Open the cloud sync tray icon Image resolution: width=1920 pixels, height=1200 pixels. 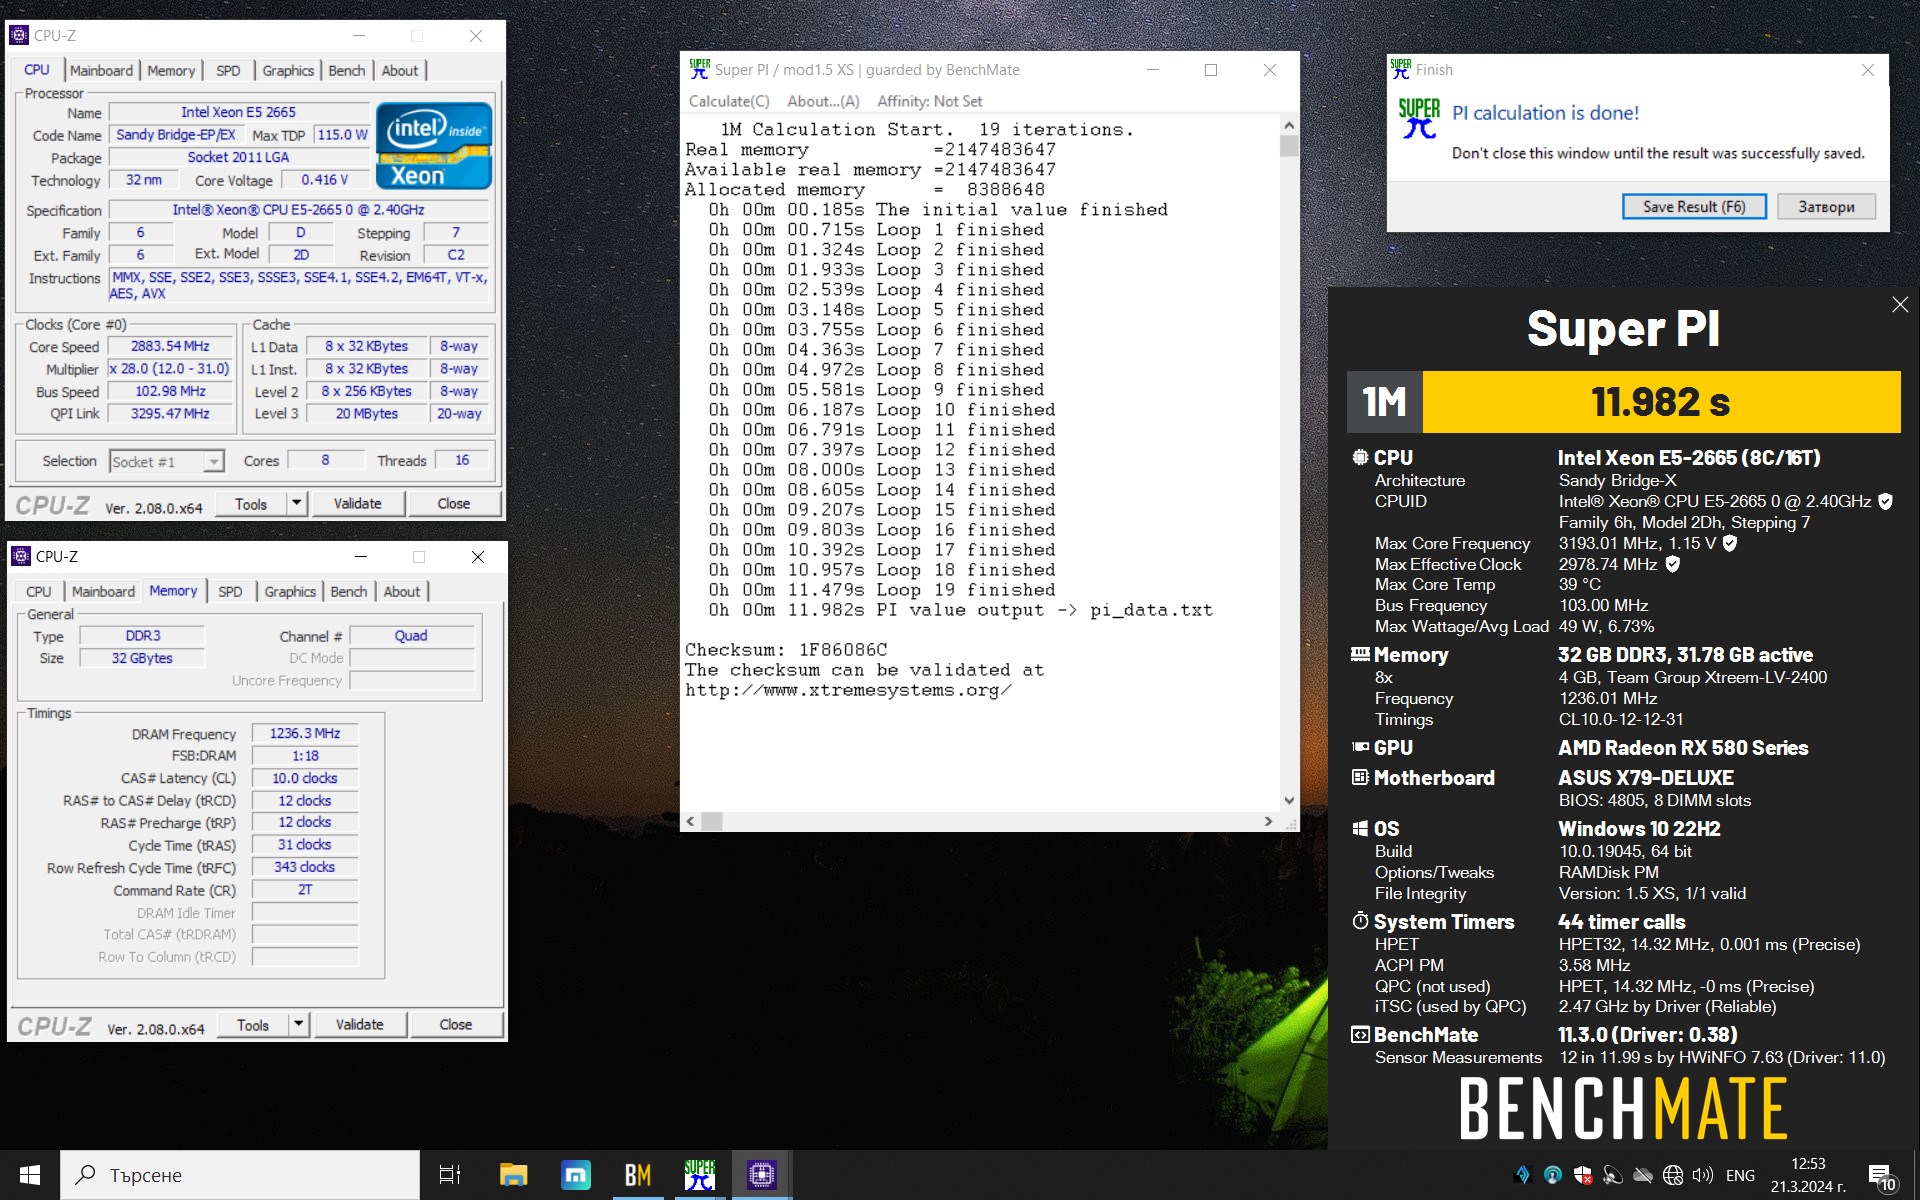click(x=1643, y=1175)
